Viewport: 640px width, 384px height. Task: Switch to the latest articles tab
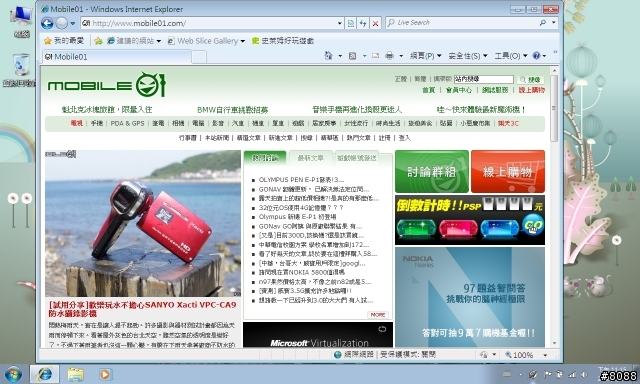[x=311, y=158]
